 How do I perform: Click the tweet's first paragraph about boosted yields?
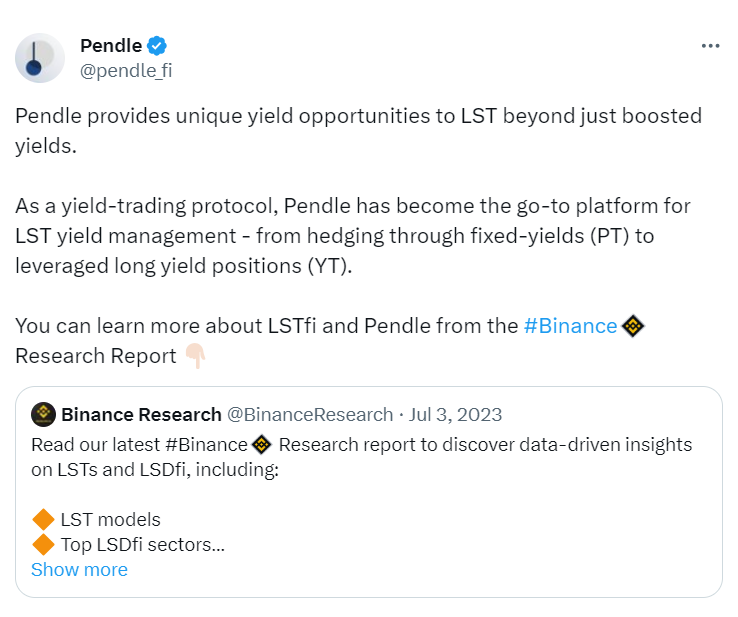[359, 131]
